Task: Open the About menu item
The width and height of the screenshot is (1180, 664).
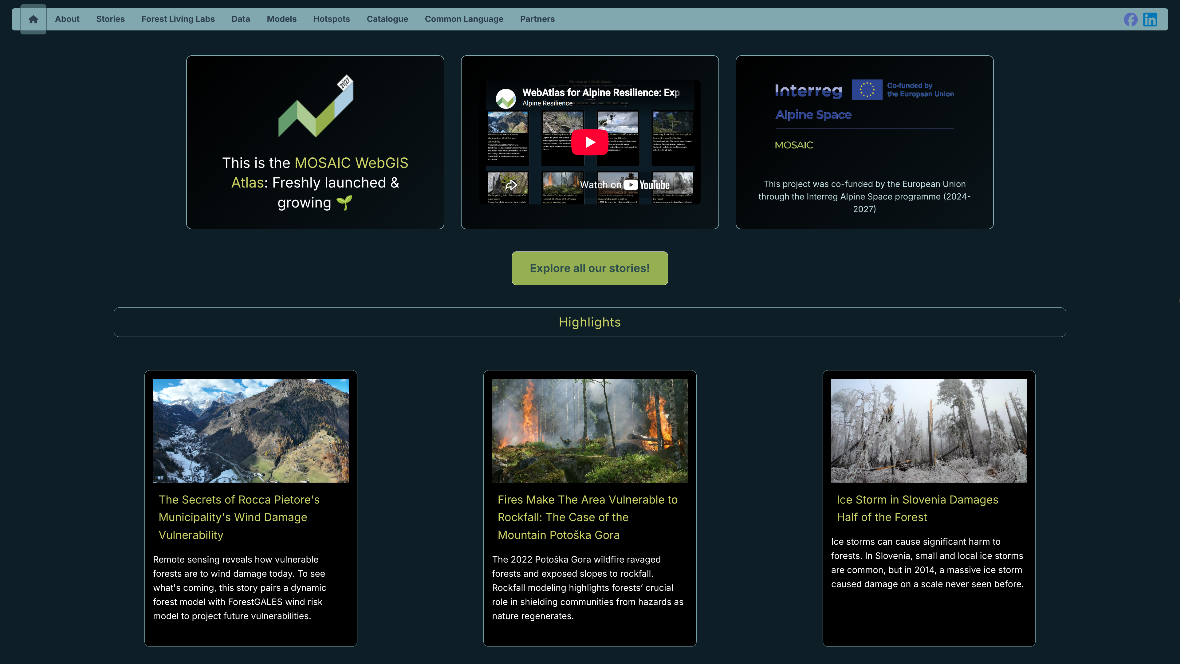Action: click(x=67, y=19)
